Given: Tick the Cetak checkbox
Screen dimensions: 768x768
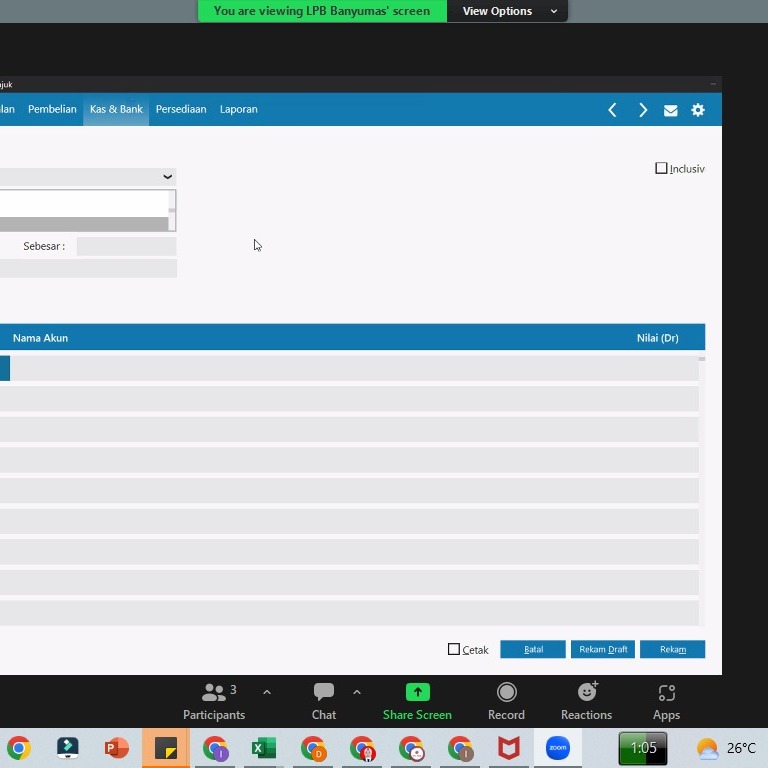Looking at the screenshot, I should [454, 649].
